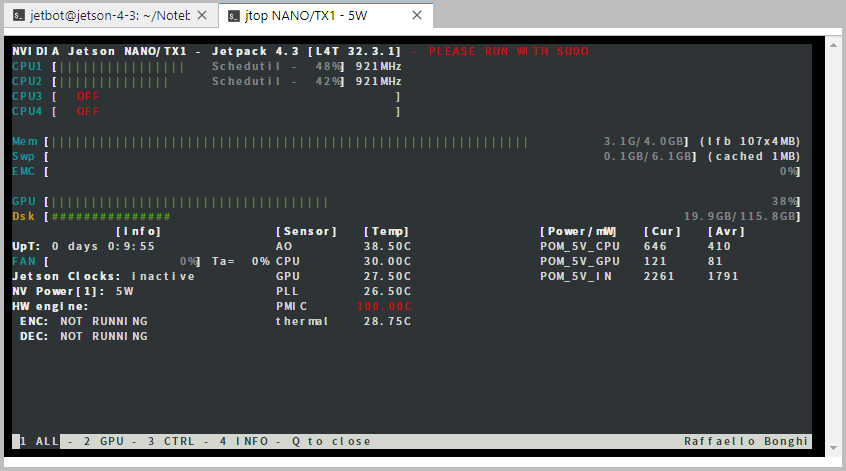846x471 pixels.
Task: Click 'Q to close' in the bottom bar
Action: [x=331, y=441]
